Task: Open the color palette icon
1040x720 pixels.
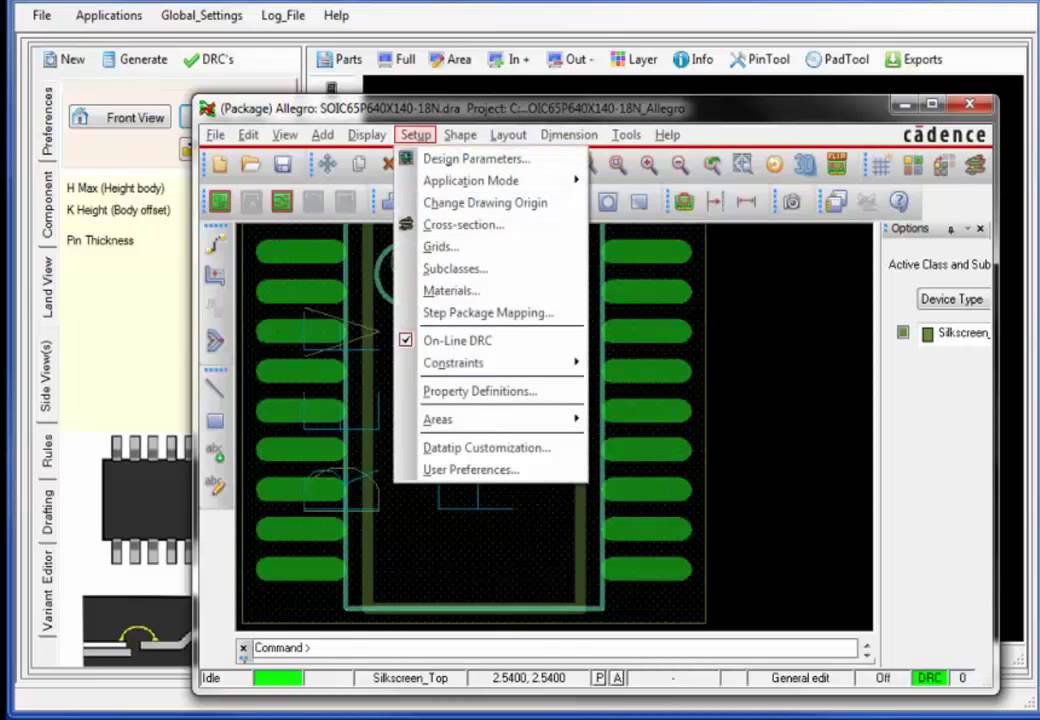Action: pos(913,165)
